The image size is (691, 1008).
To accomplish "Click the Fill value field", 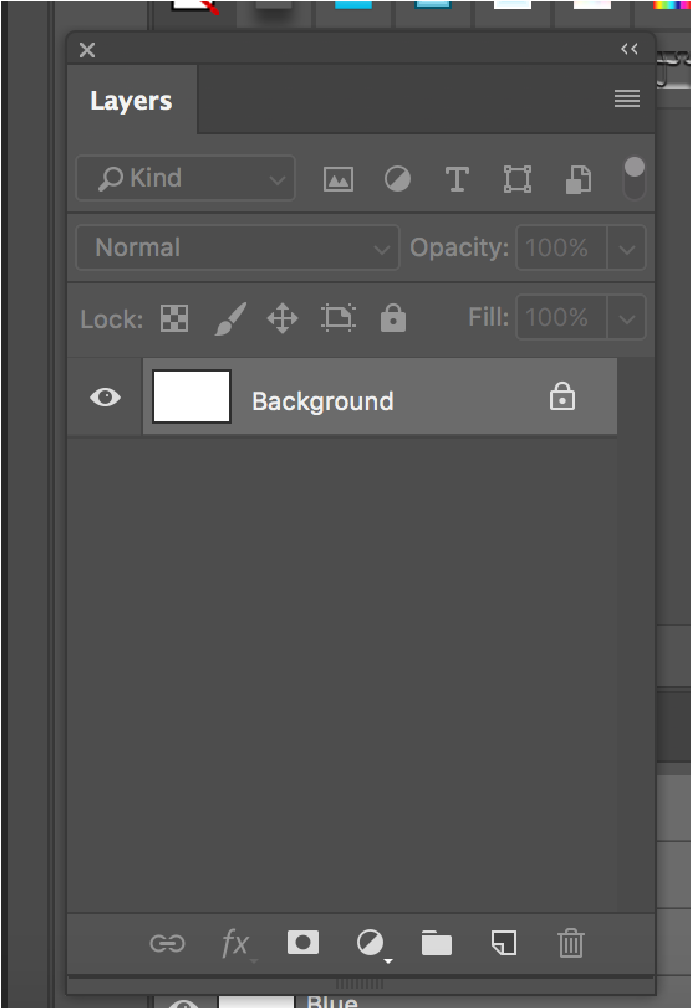I will tap(561, 317).
